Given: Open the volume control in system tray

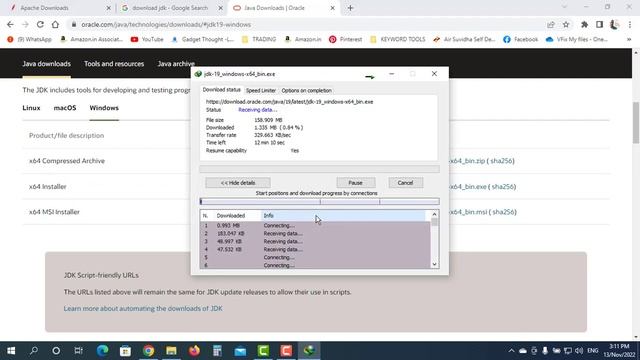Looking at the screenshot, I should click(x=579, y=351).
